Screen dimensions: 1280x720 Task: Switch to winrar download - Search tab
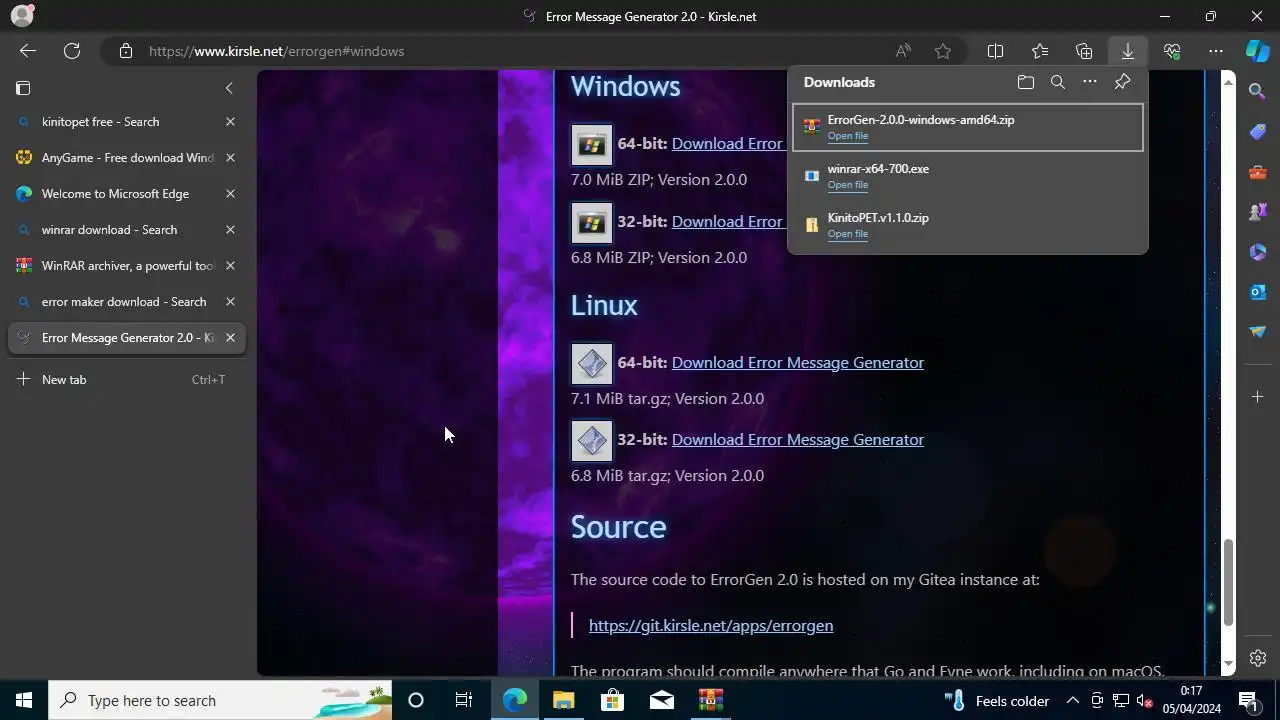(126, 230)
